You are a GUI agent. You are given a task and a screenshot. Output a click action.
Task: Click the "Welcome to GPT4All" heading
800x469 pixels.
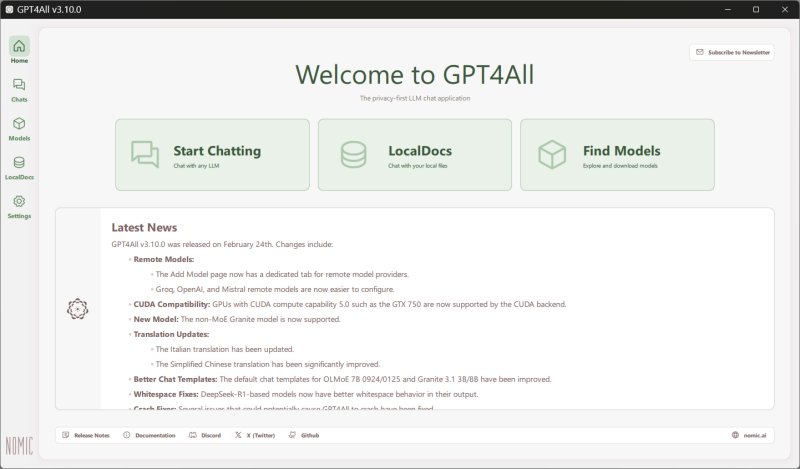pos(415,75)
